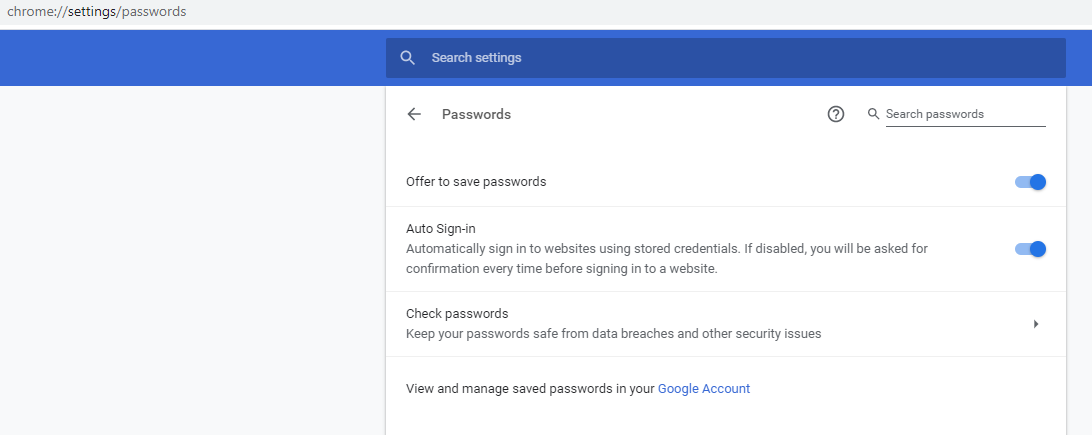The width and height of the screenshot is (1092, 435).
Task: Click the Keep your passwords safe description
Action: [x=614, y=333]
